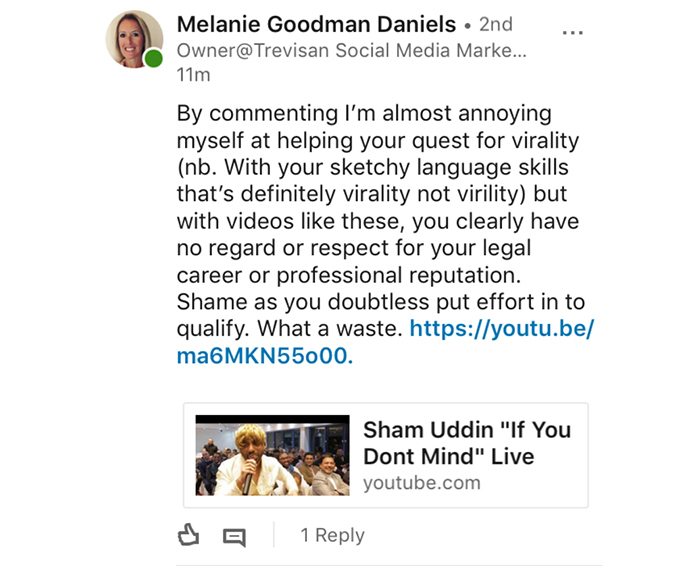Open the three-dot options menu on the comment
The height and width of the screenshot is (566, 700).
[573, 33]
